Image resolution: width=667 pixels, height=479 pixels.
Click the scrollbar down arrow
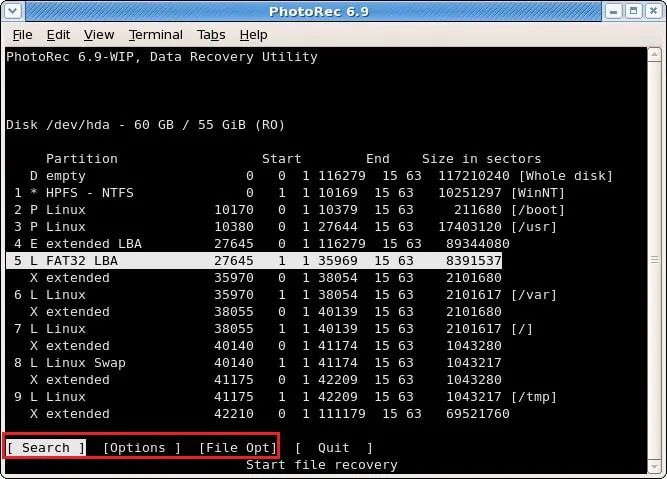click(654, 467)
